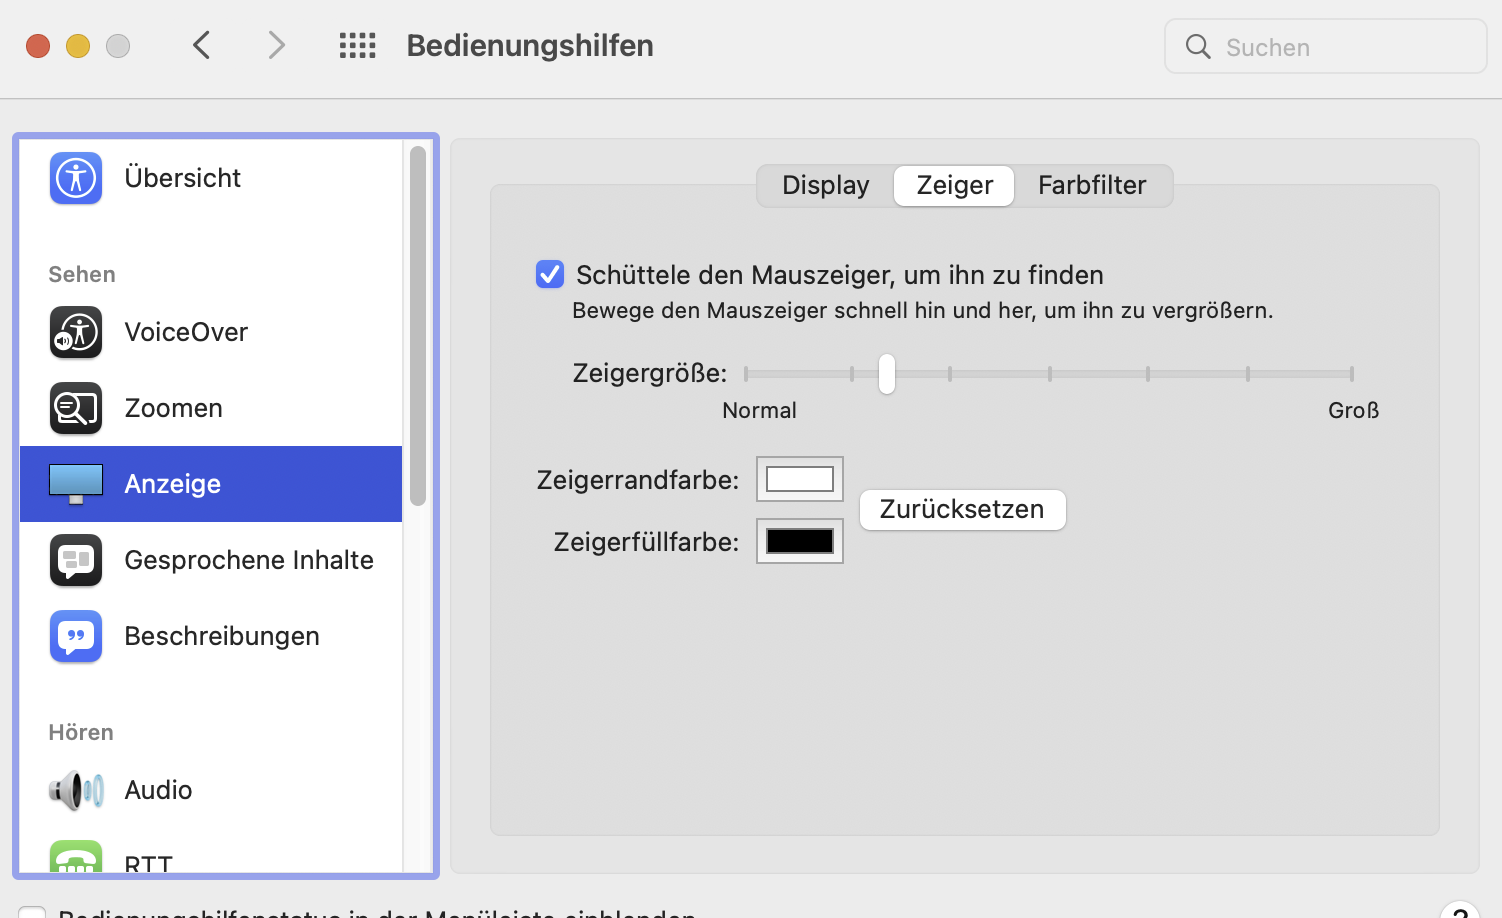Select the VoiceOver icon in sidebar
1502x918 pixels.
point(76,332)
